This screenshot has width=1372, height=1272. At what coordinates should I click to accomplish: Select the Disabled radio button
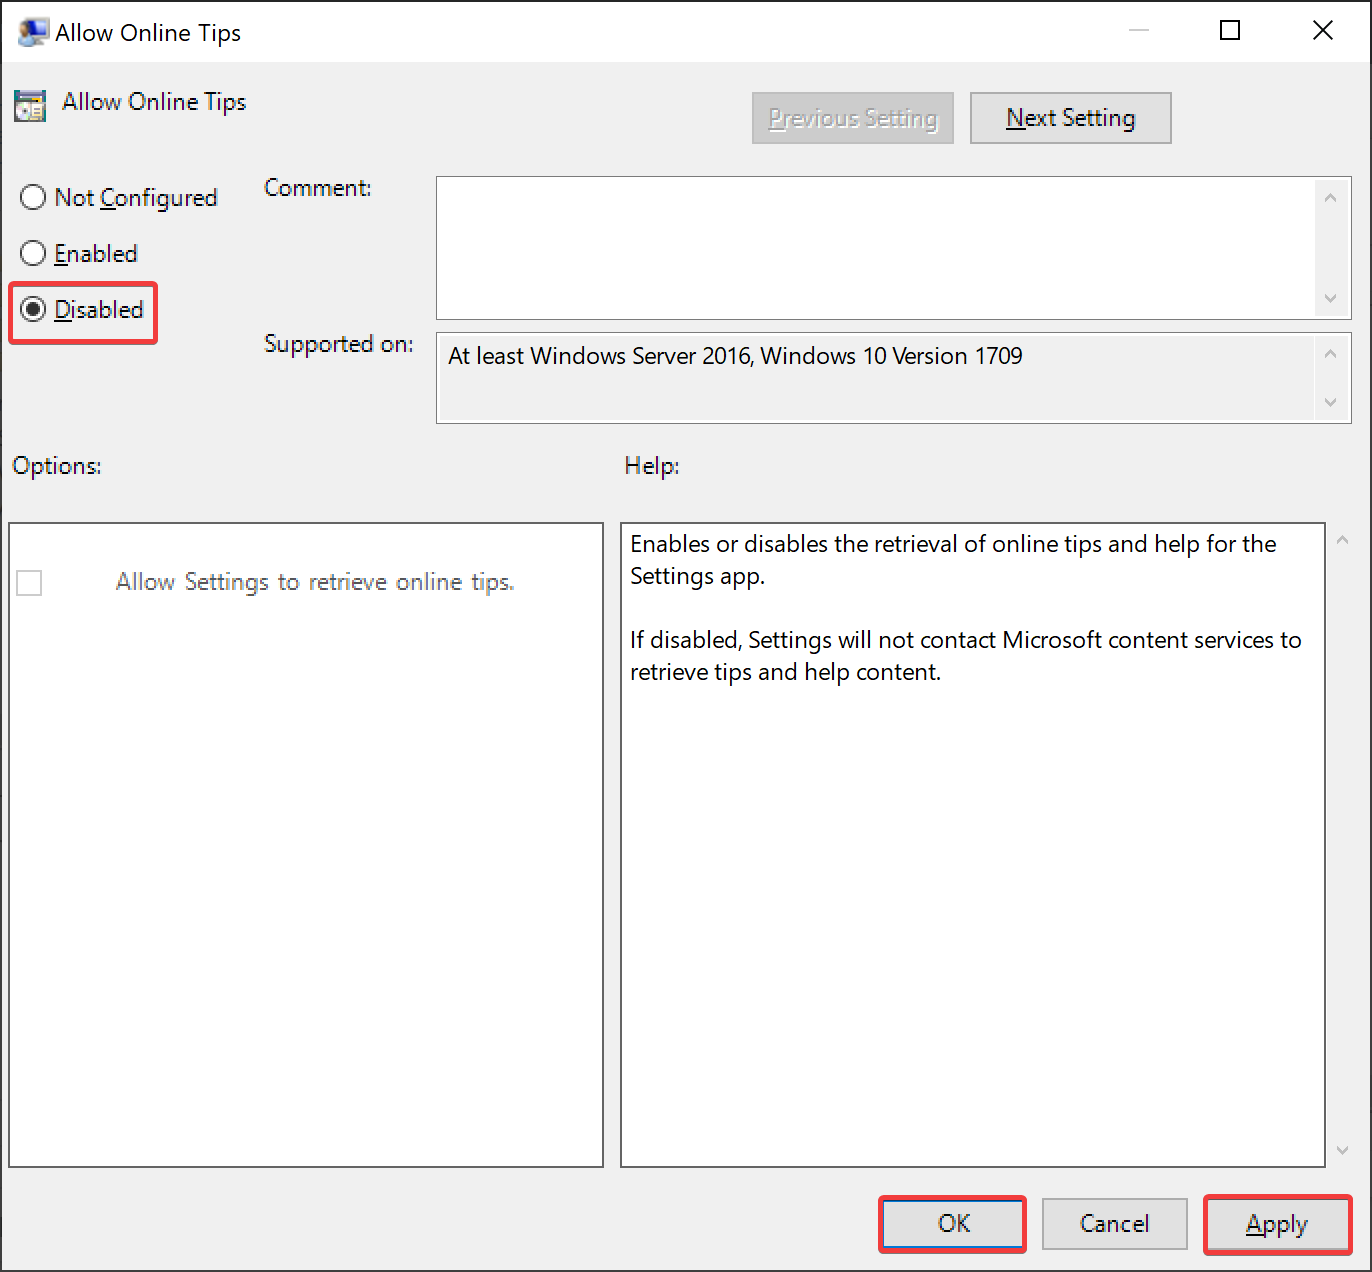click(x=33, y=309)
